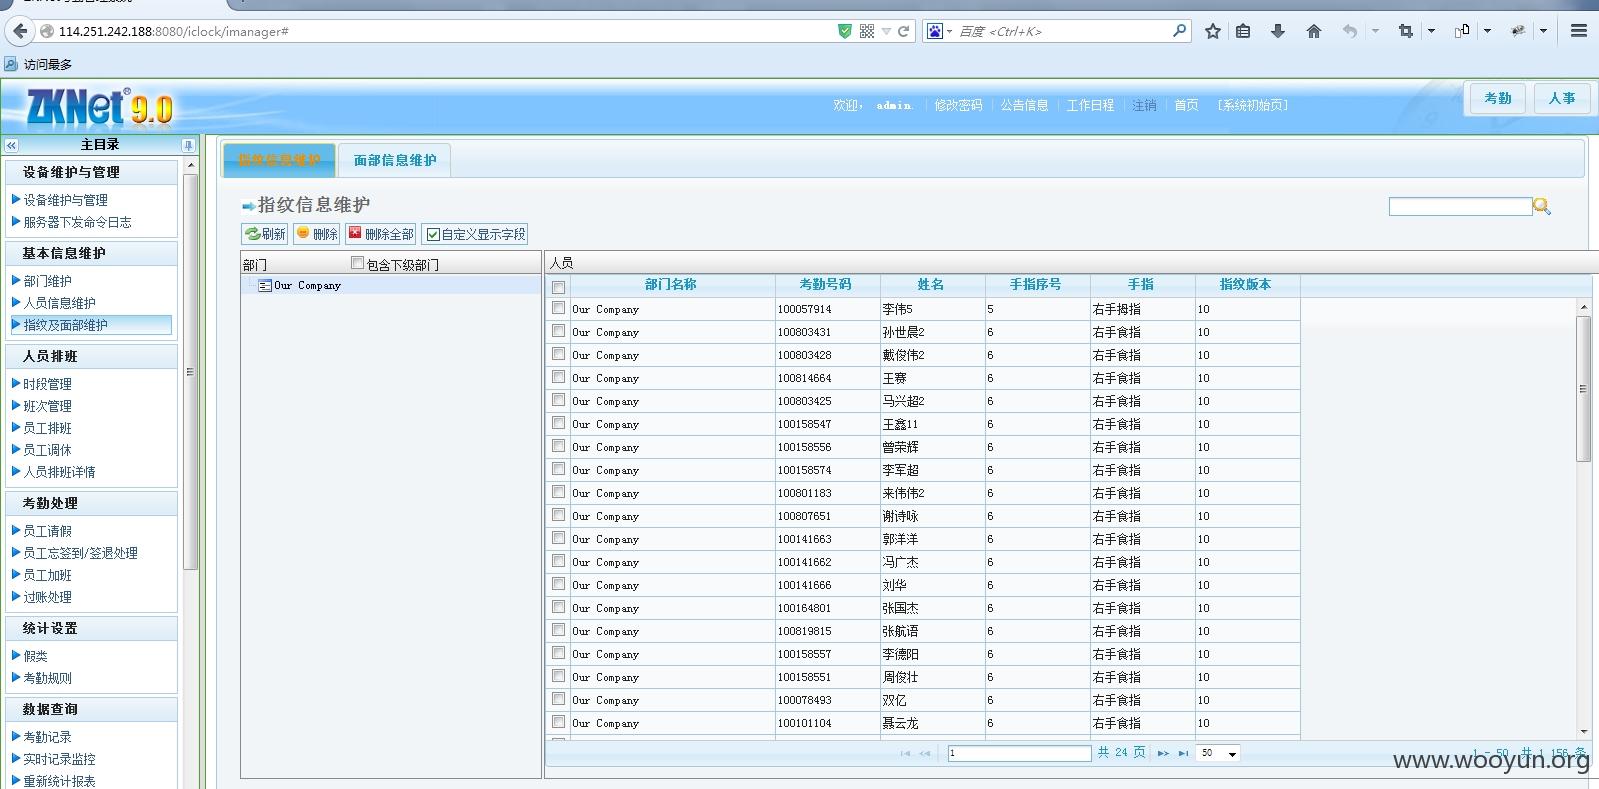
Task: Select the checkbox for 王赛
Action: click(x=558, y=377)
